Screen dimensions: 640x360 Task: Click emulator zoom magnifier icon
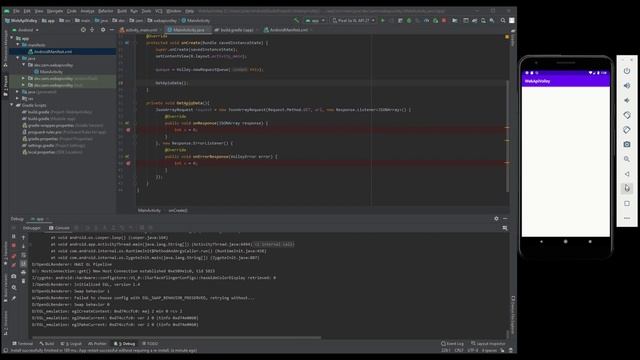627,159
